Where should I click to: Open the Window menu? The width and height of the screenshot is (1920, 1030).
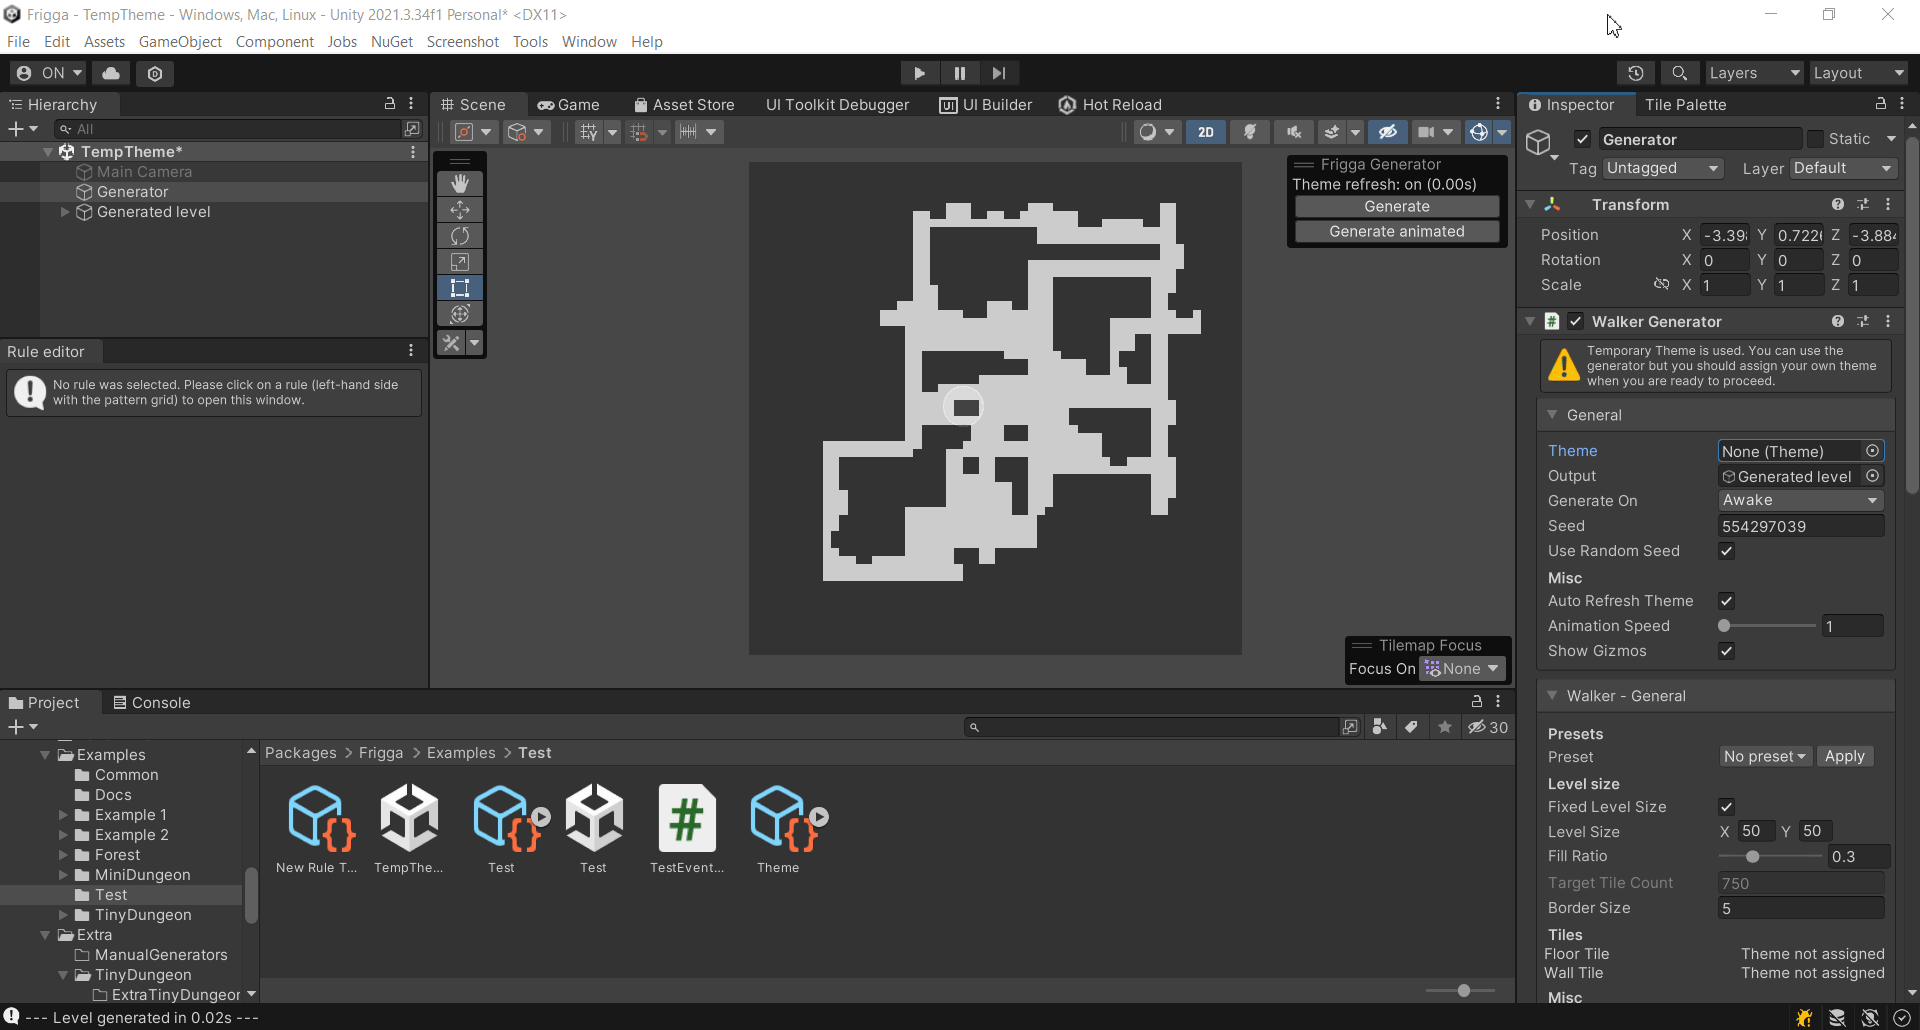(589, 42)
